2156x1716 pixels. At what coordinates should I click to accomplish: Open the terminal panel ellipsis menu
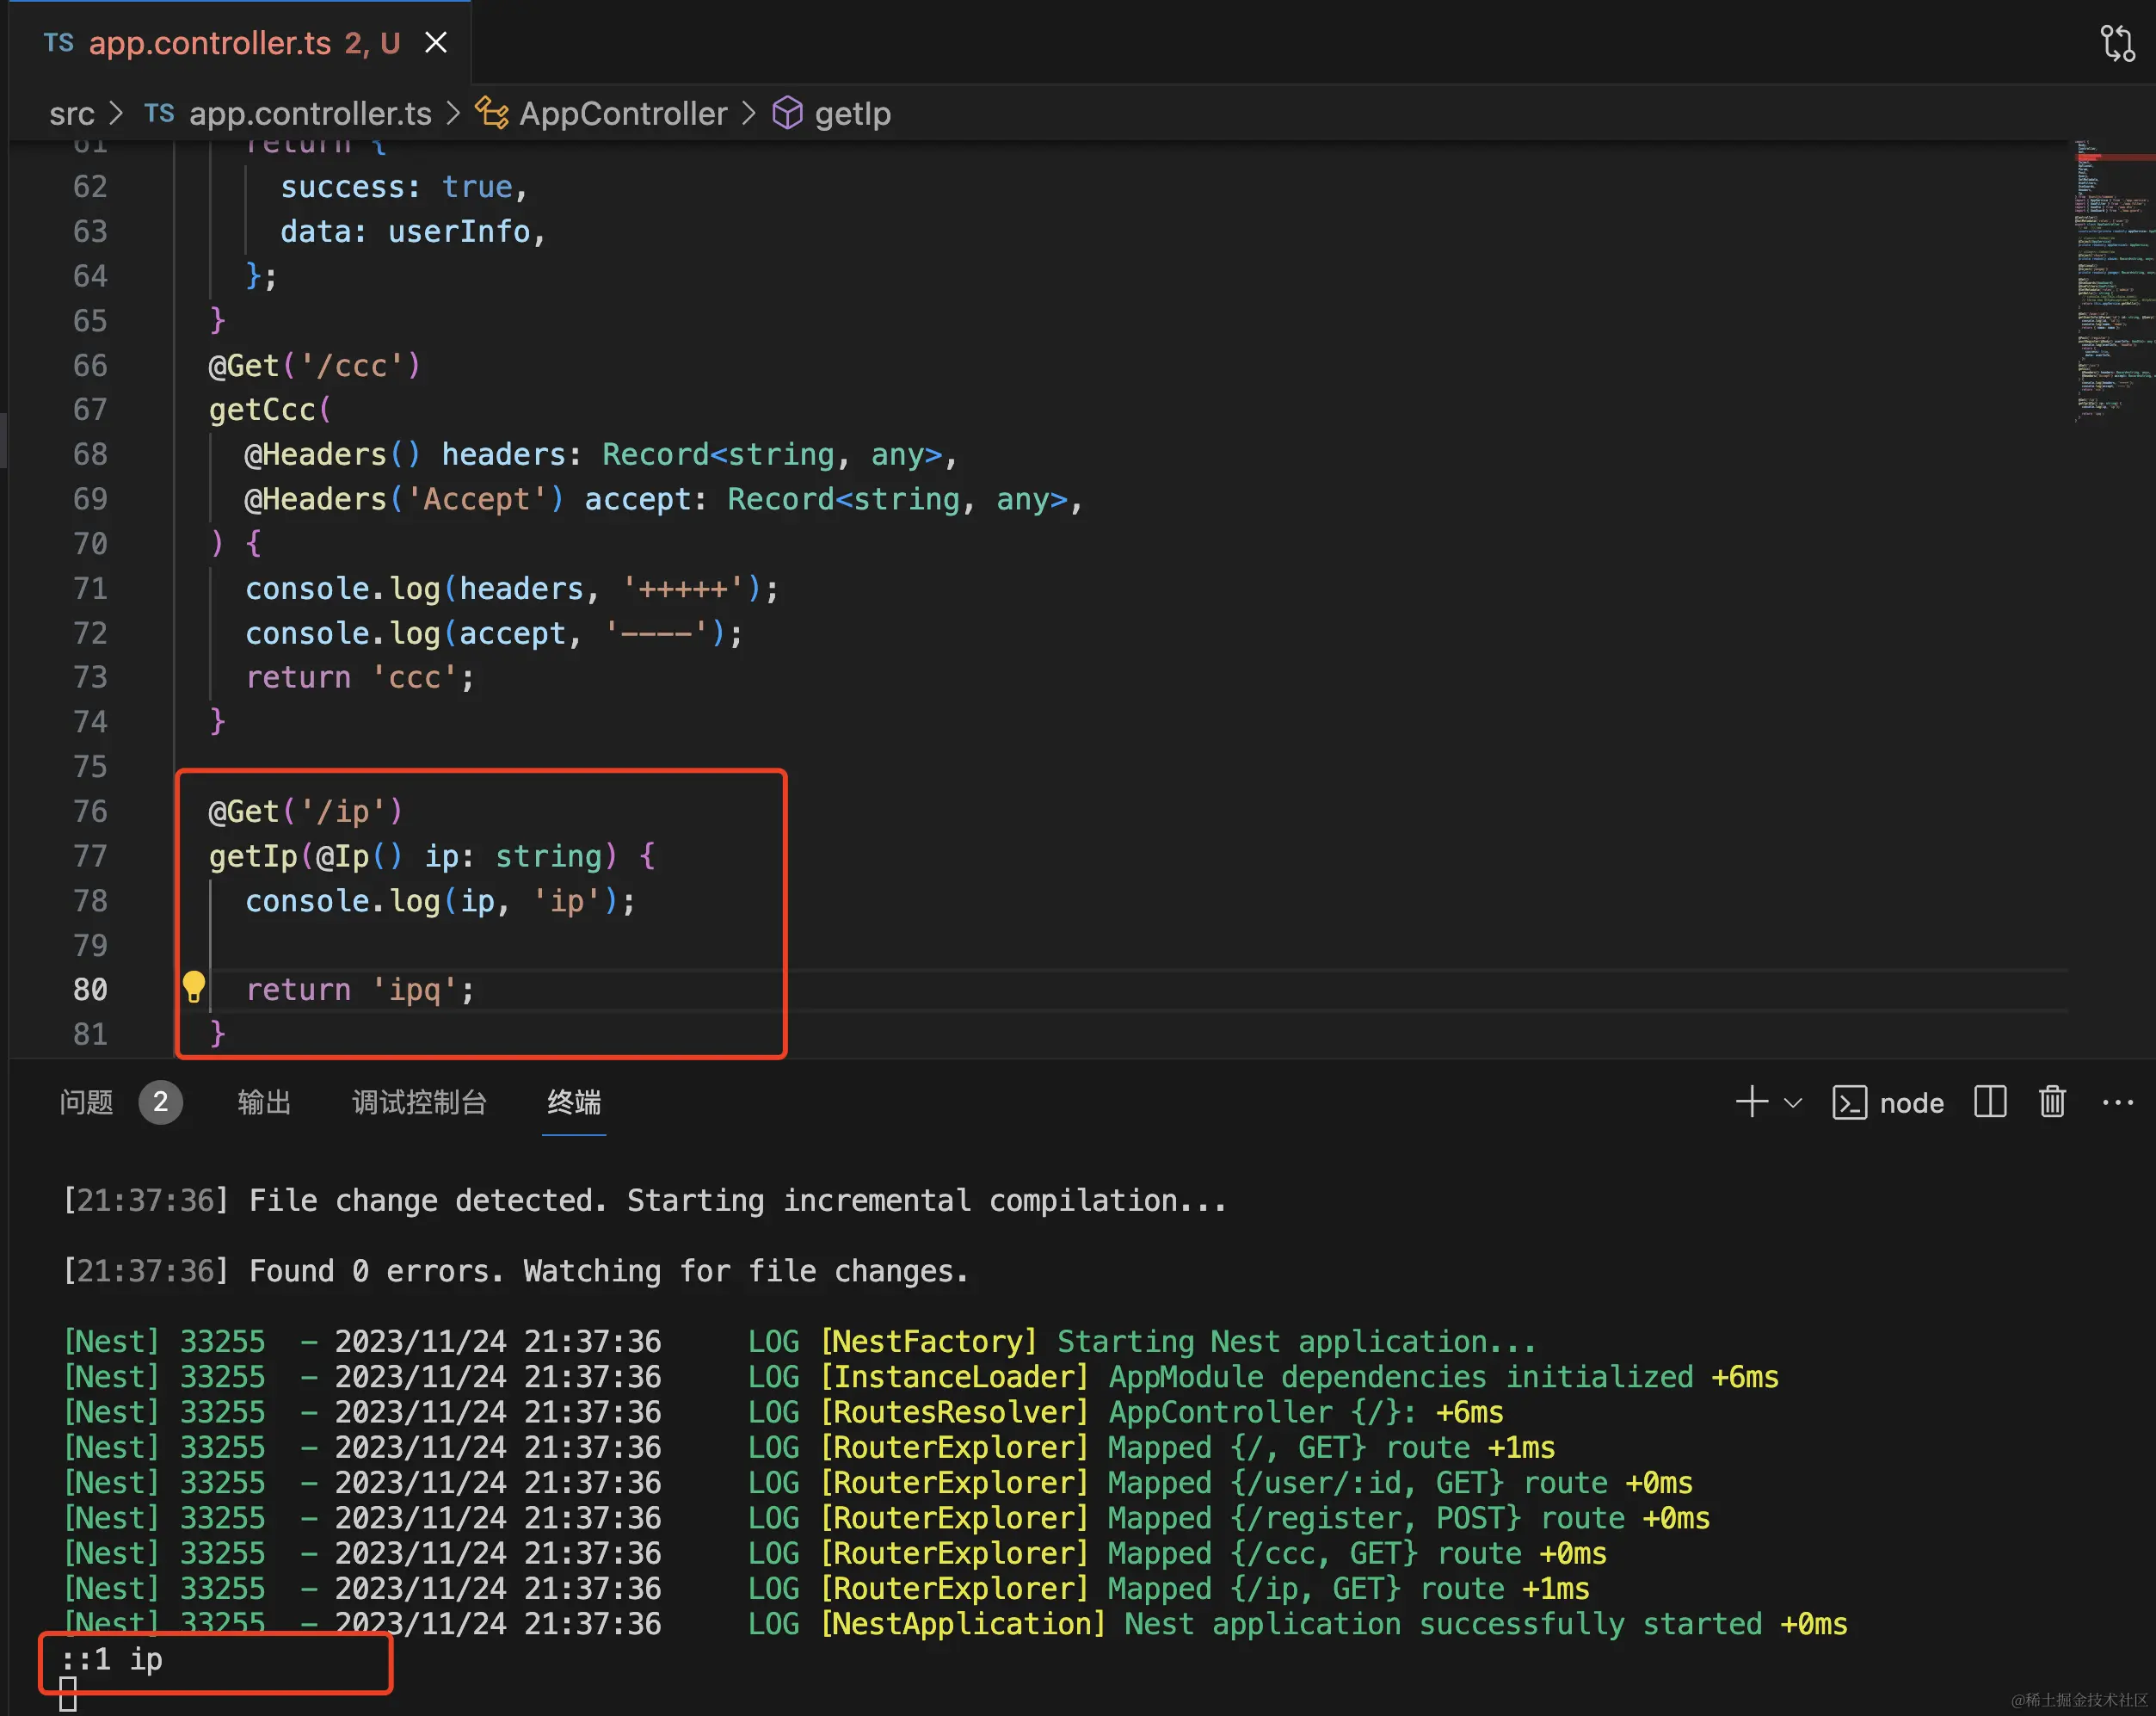tap(2117, 1102)
